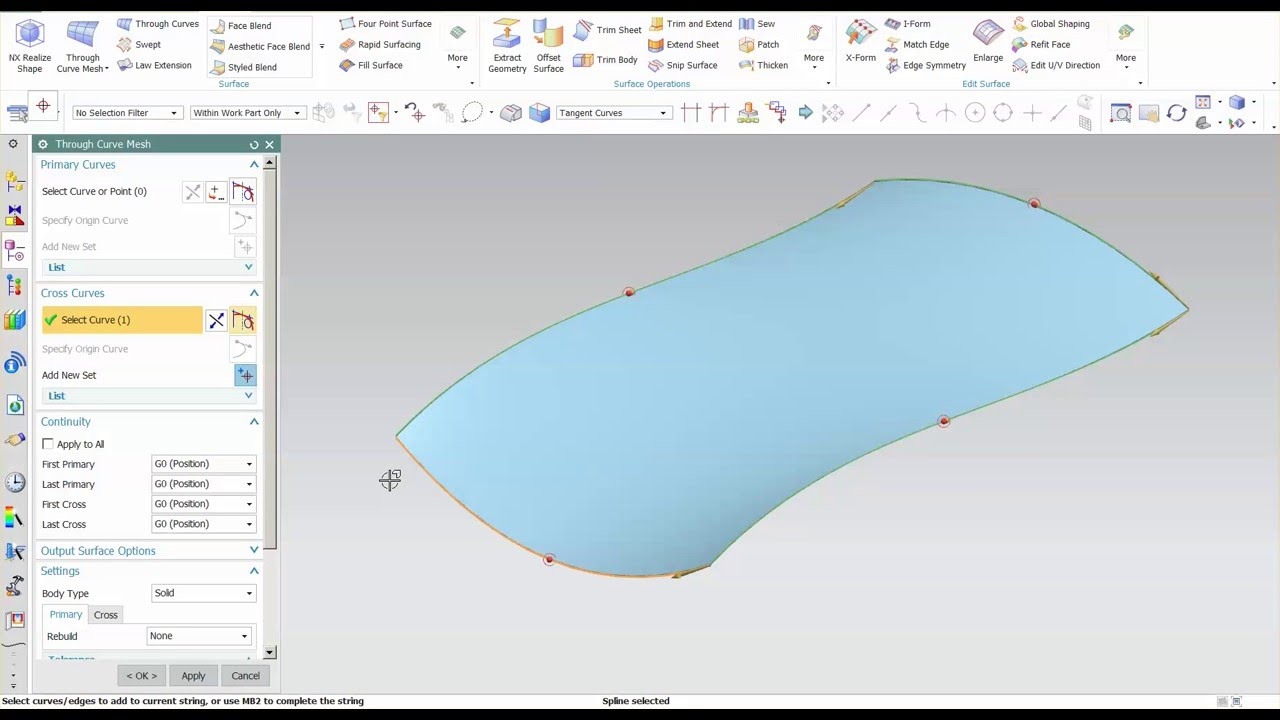Screen dimensions: 1280x720
Task: Activate the Aesthetic Face Blend tool
Action: click(260, 47)
